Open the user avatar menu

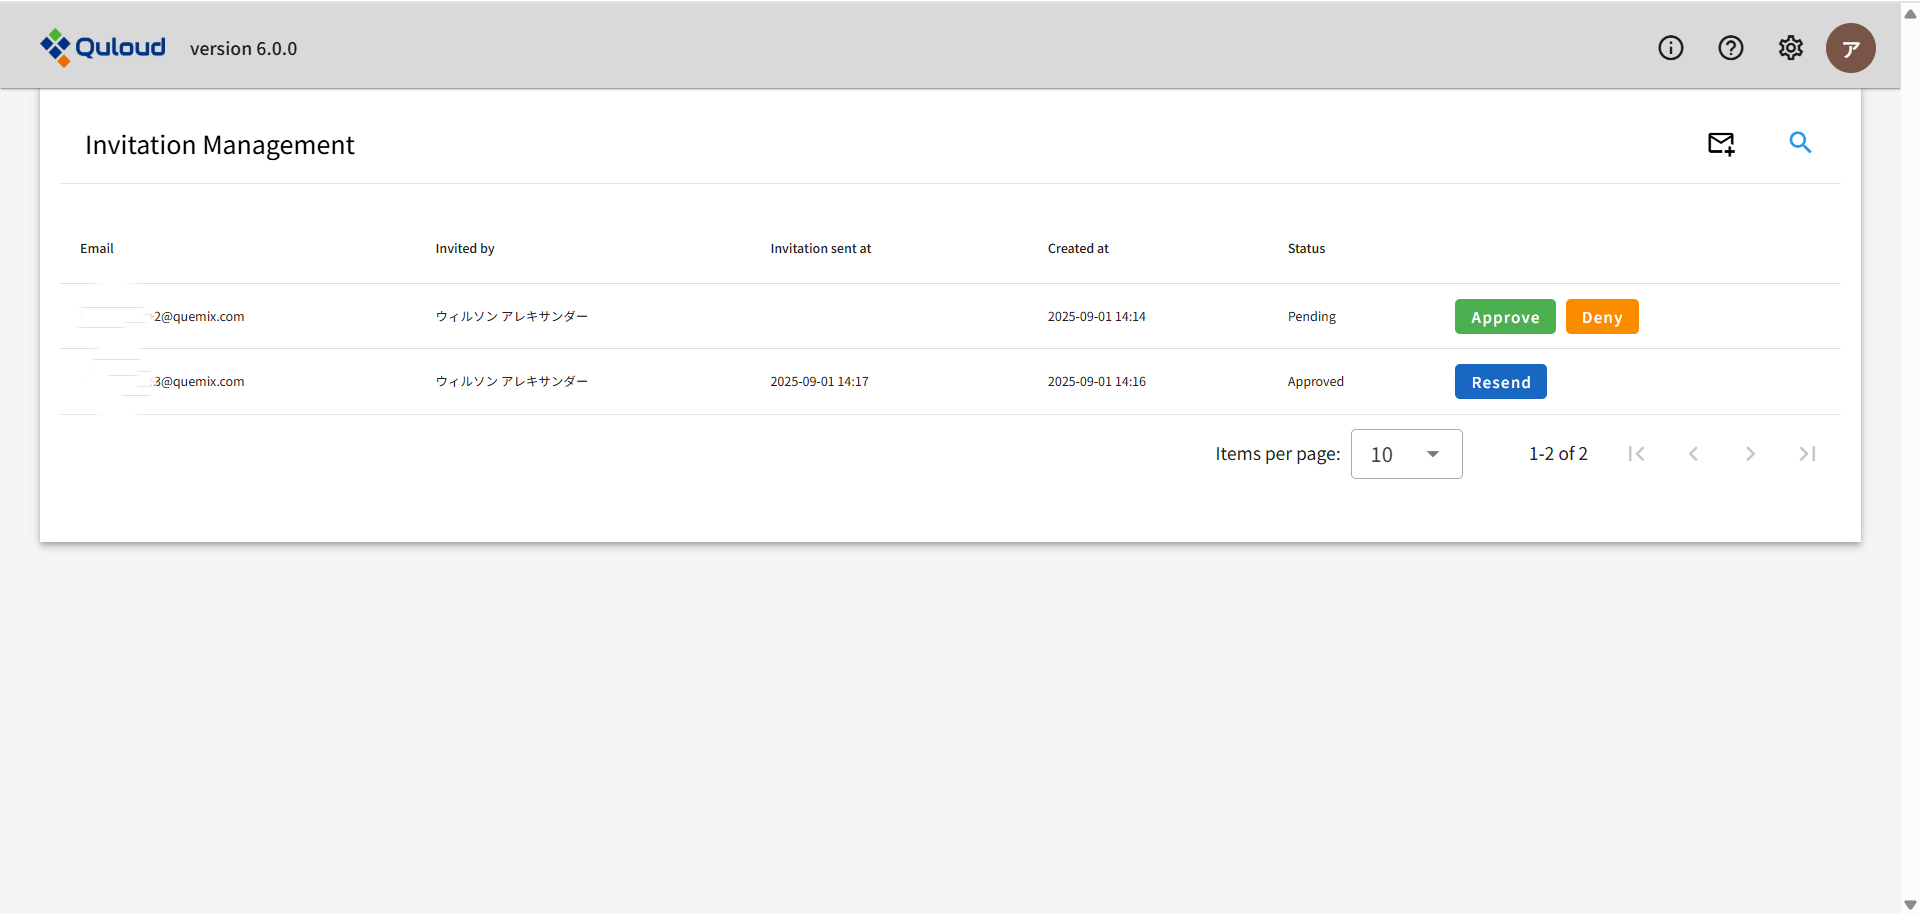[x=1850, y=48]
